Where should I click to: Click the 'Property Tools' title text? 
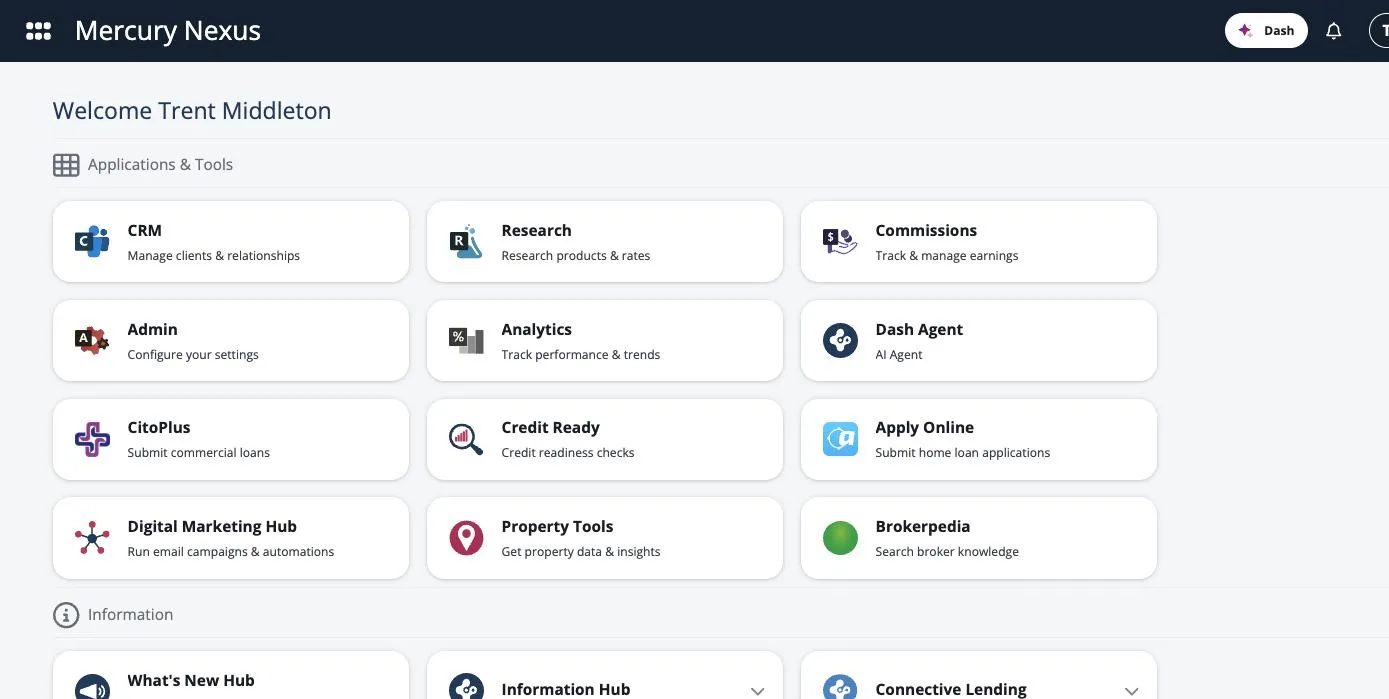pyautogui.click(x=557, y=526)
